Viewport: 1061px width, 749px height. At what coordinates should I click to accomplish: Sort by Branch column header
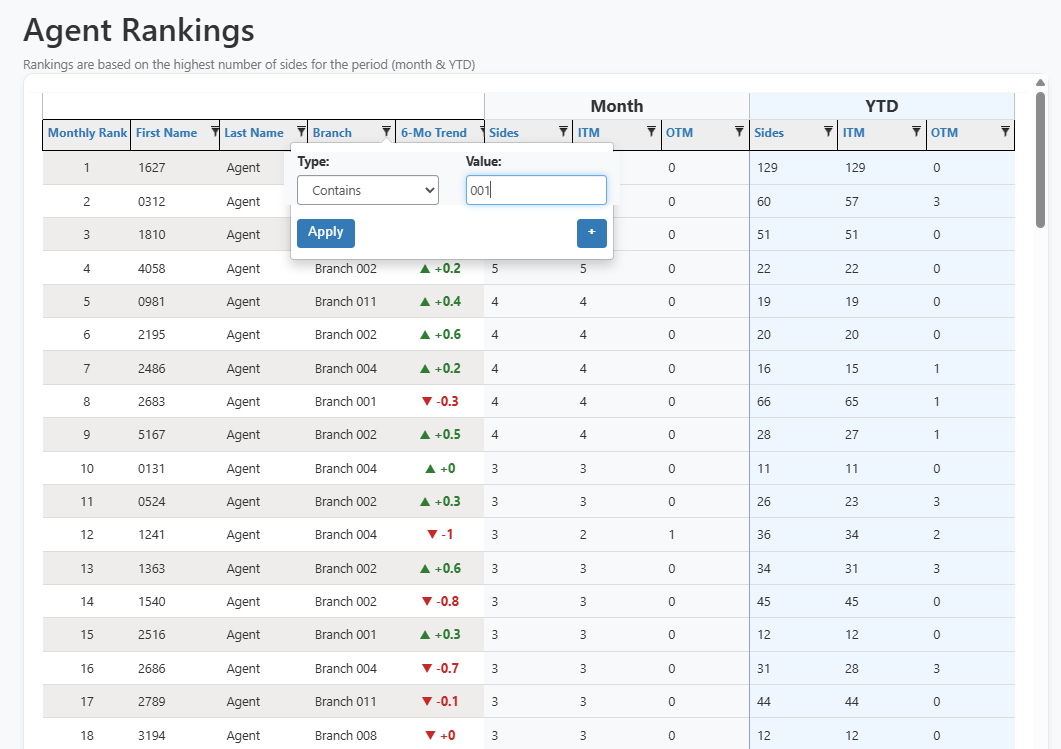[332, 133]
